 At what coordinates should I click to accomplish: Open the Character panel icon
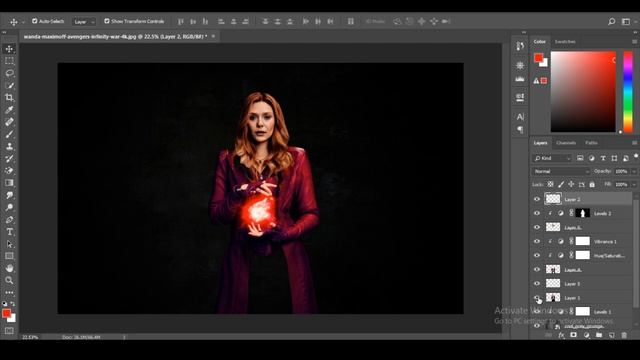coord(520,117)
